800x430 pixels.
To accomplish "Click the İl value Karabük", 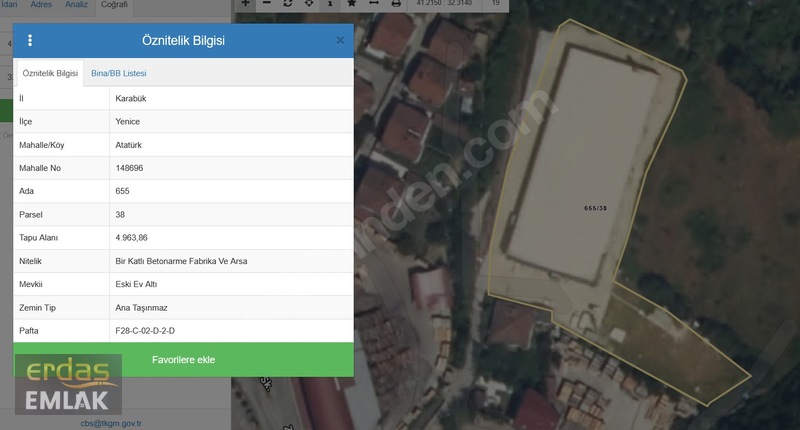I will 131,98.
